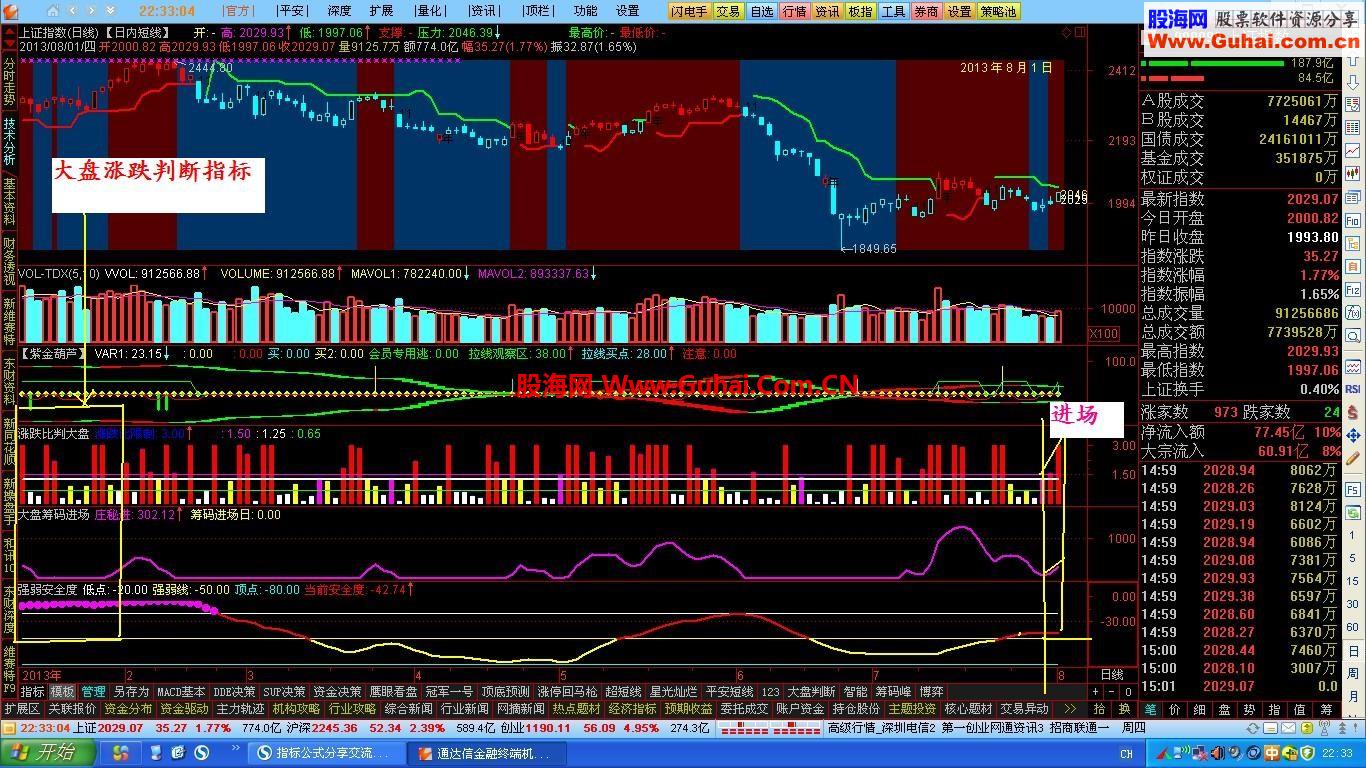Open the 功能 menu

tap(585, 11)
